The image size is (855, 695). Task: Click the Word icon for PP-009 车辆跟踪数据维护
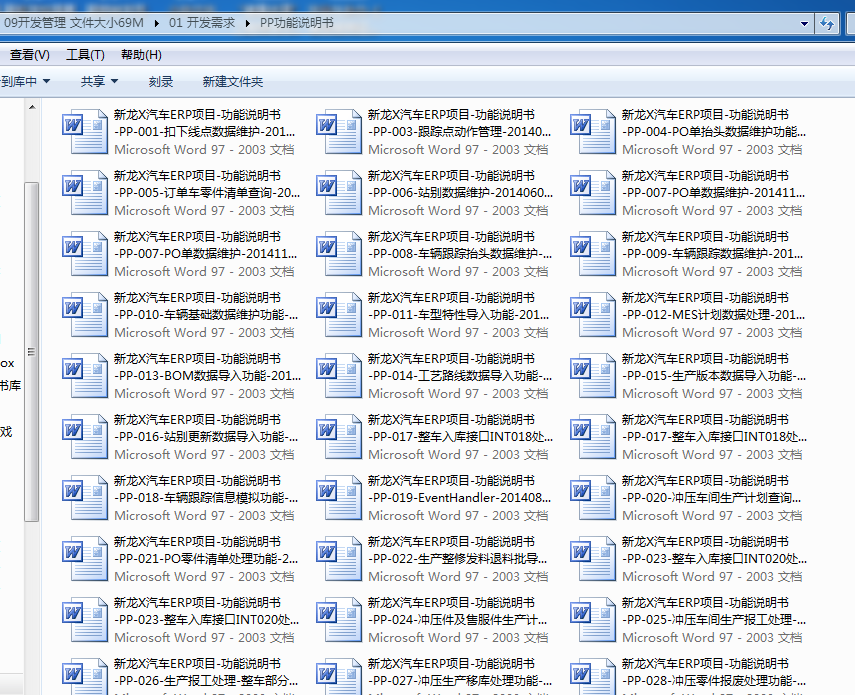coord(593,254)
